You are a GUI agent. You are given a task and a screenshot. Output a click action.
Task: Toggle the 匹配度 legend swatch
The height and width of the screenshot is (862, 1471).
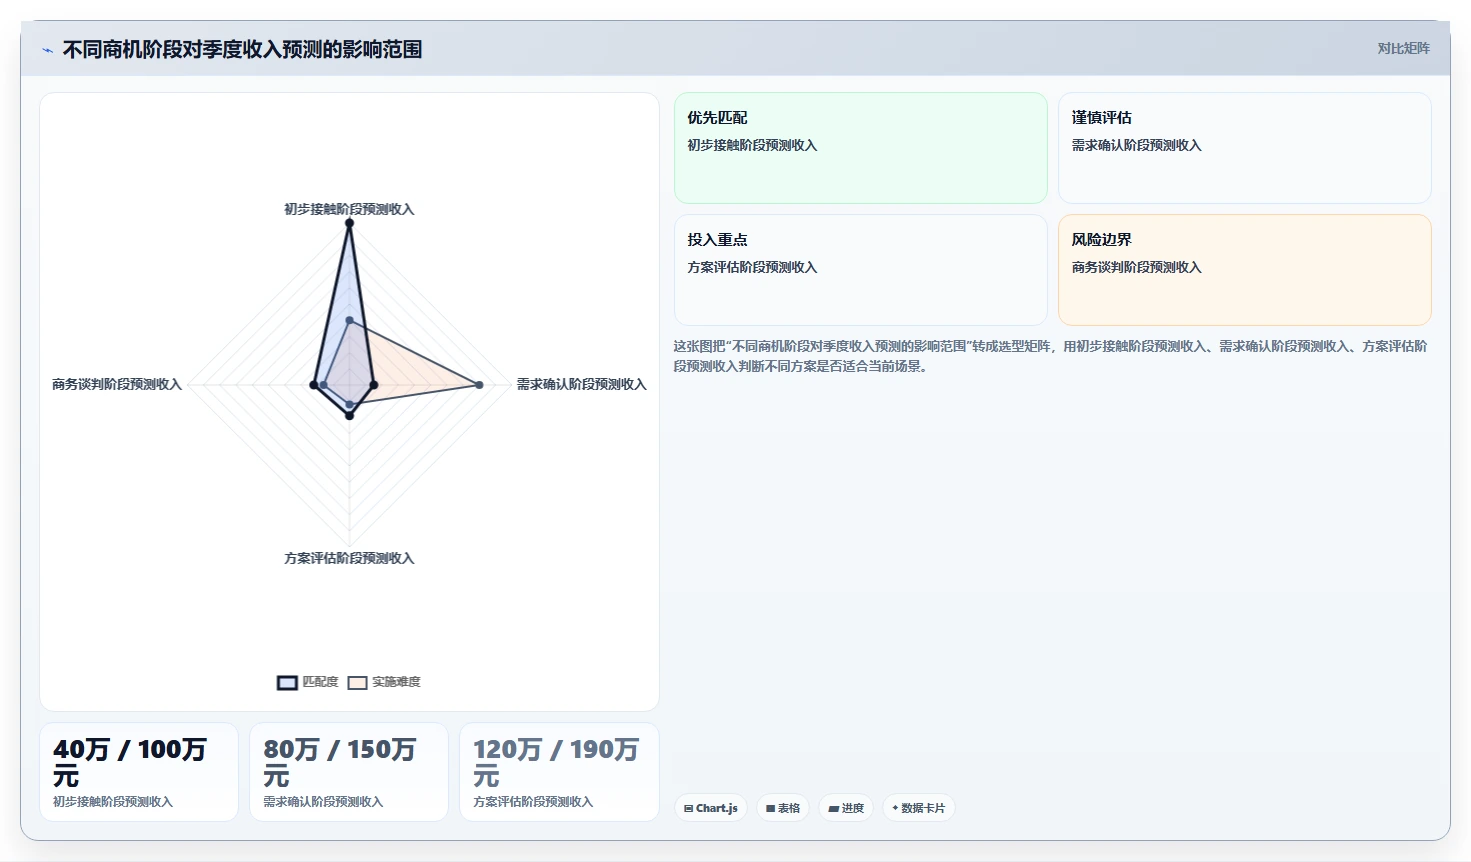(x=287, y=683)
